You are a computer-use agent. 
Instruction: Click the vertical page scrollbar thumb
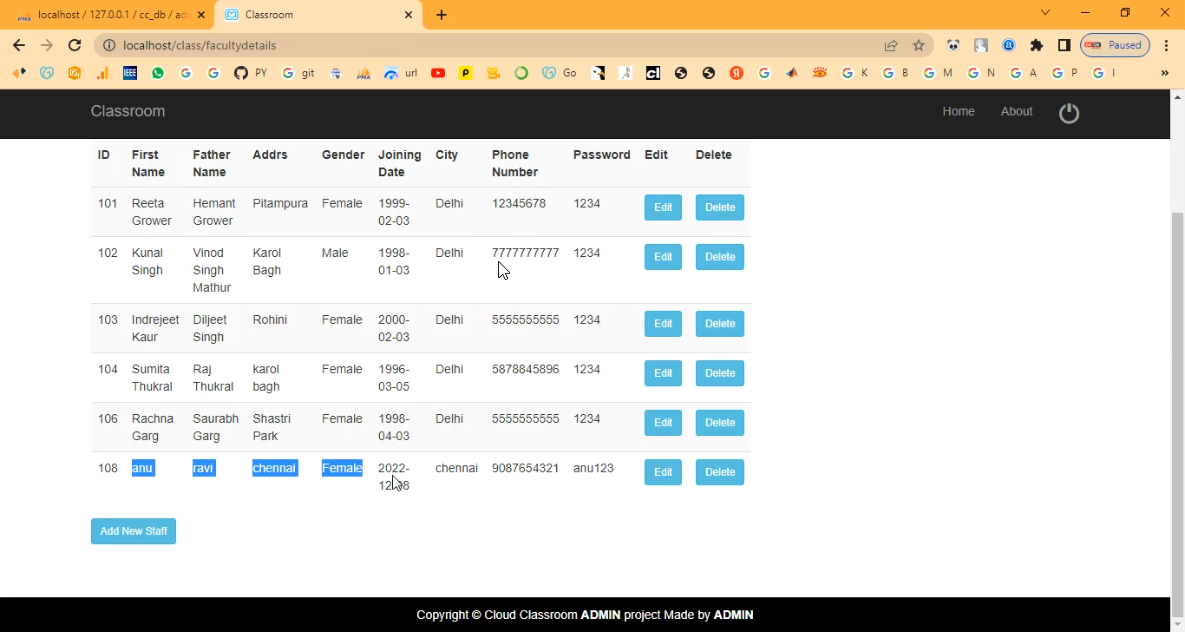tap(1177, 400)
